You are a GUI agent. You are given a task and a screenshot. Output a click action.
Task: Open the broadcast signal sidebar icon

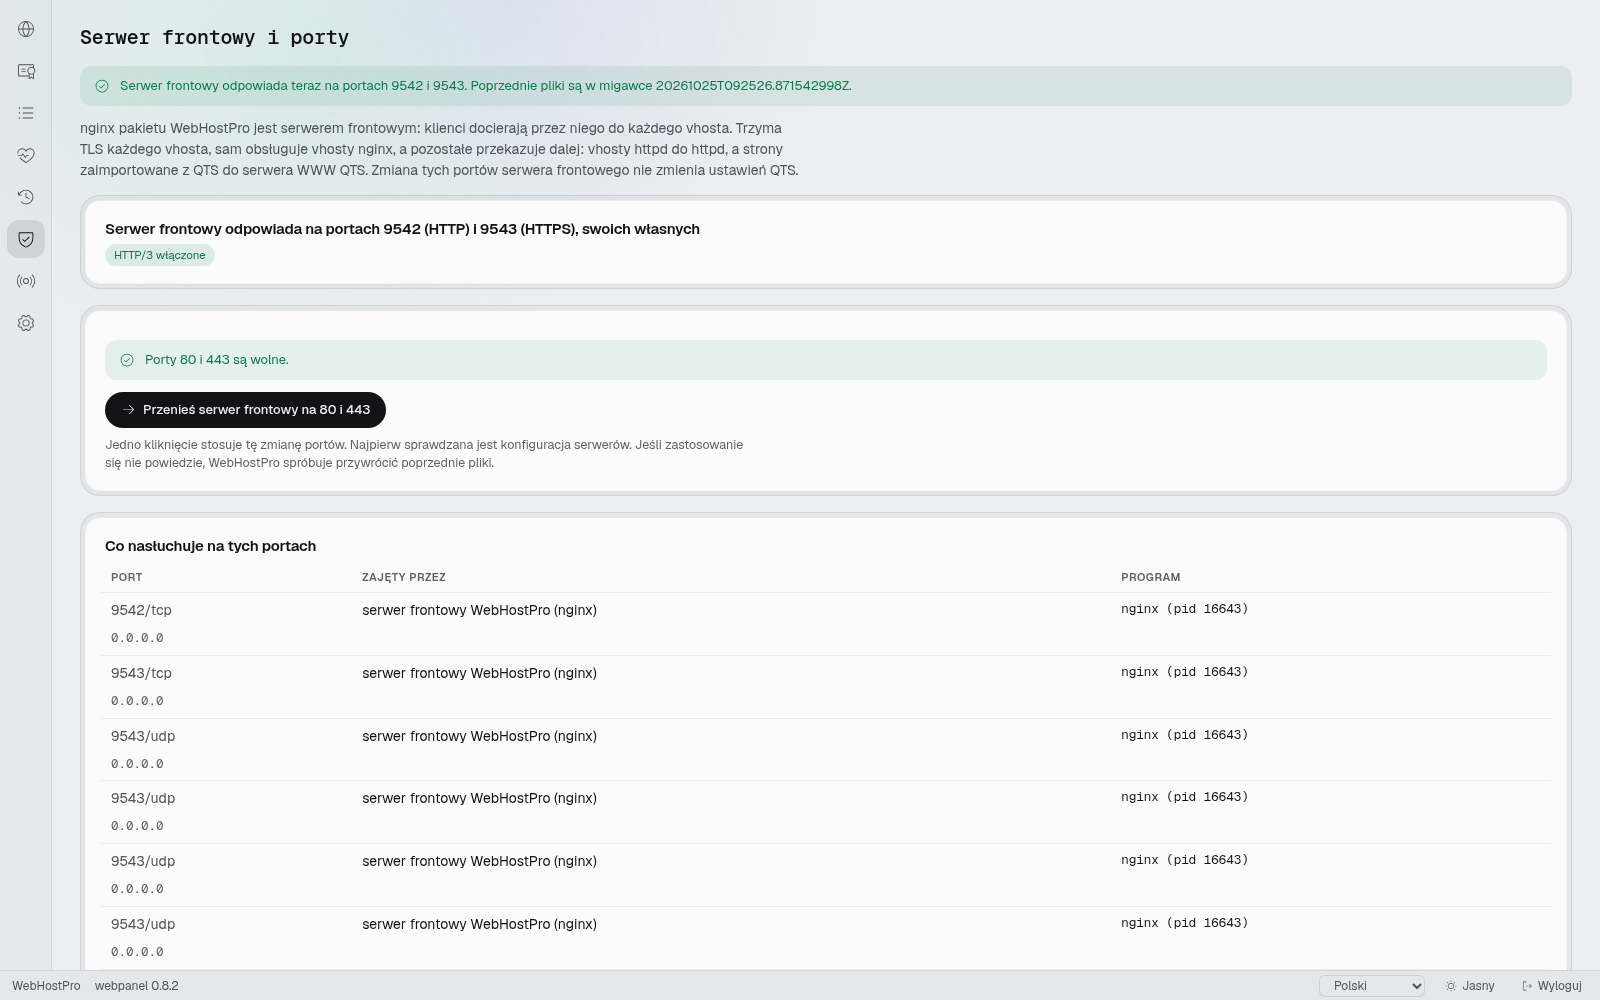tap(26, 281)
